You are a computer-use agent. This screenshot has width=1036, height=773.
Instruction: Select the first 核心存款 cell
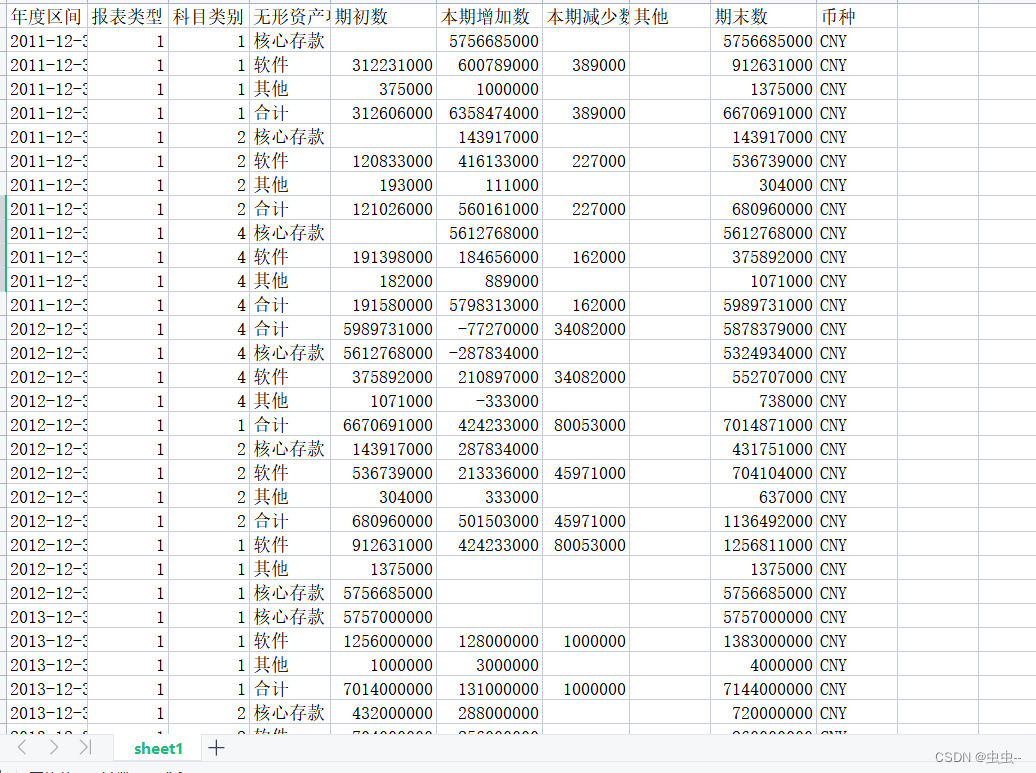[289, 40]
